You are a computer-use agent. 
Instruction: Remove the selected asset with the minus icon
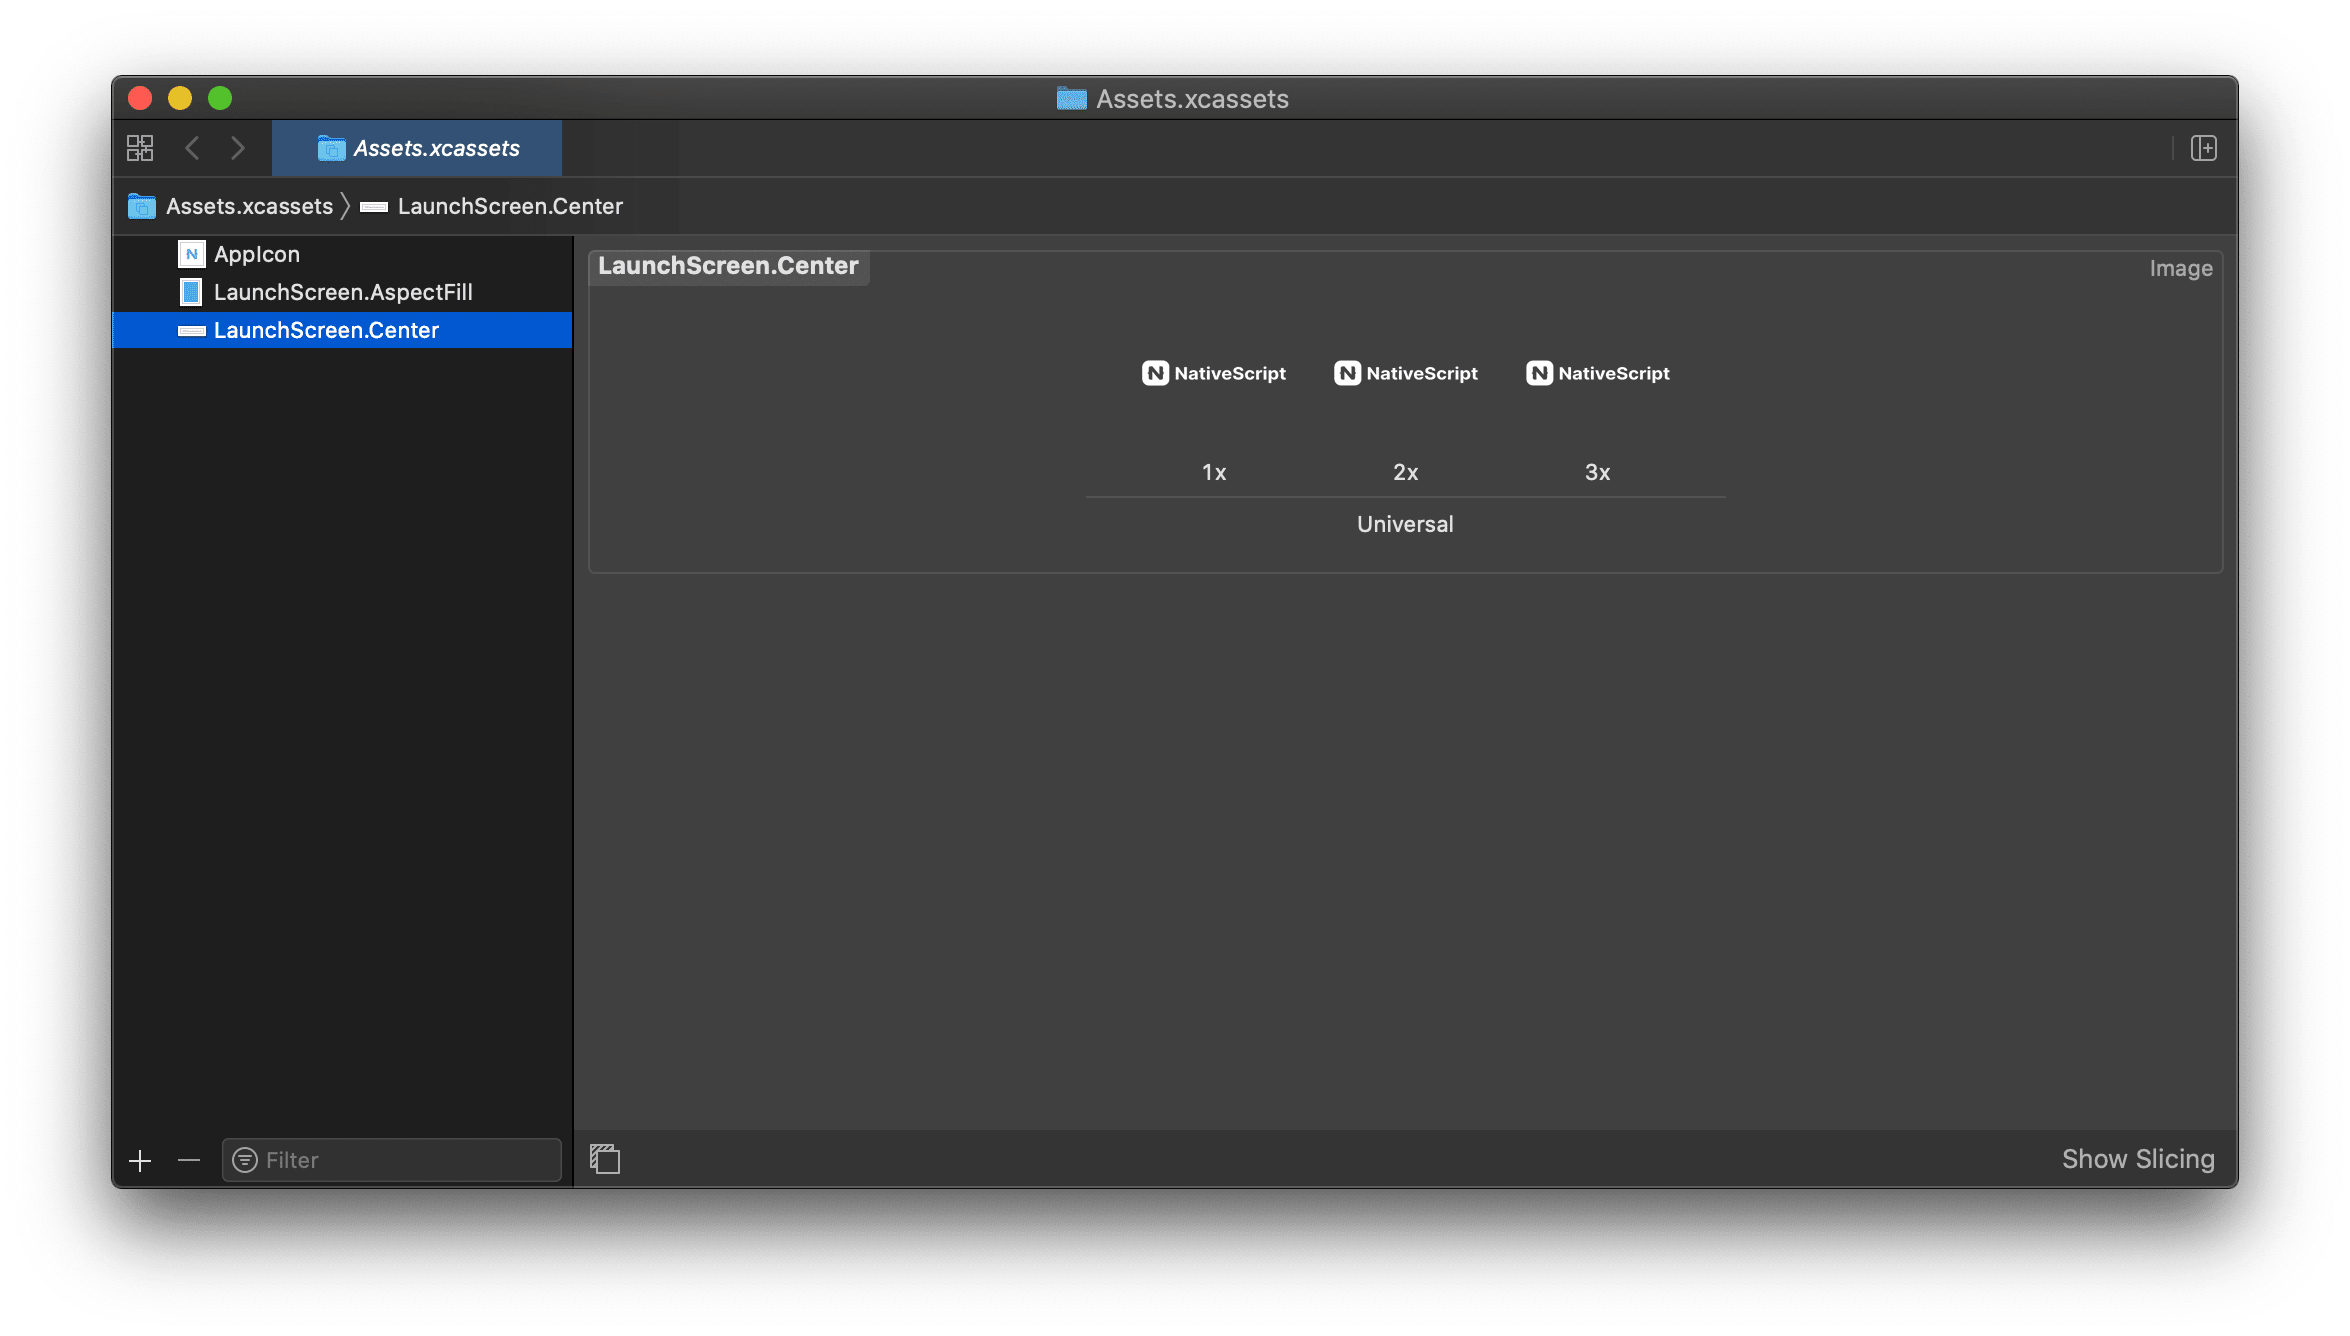coord(188,1160)
